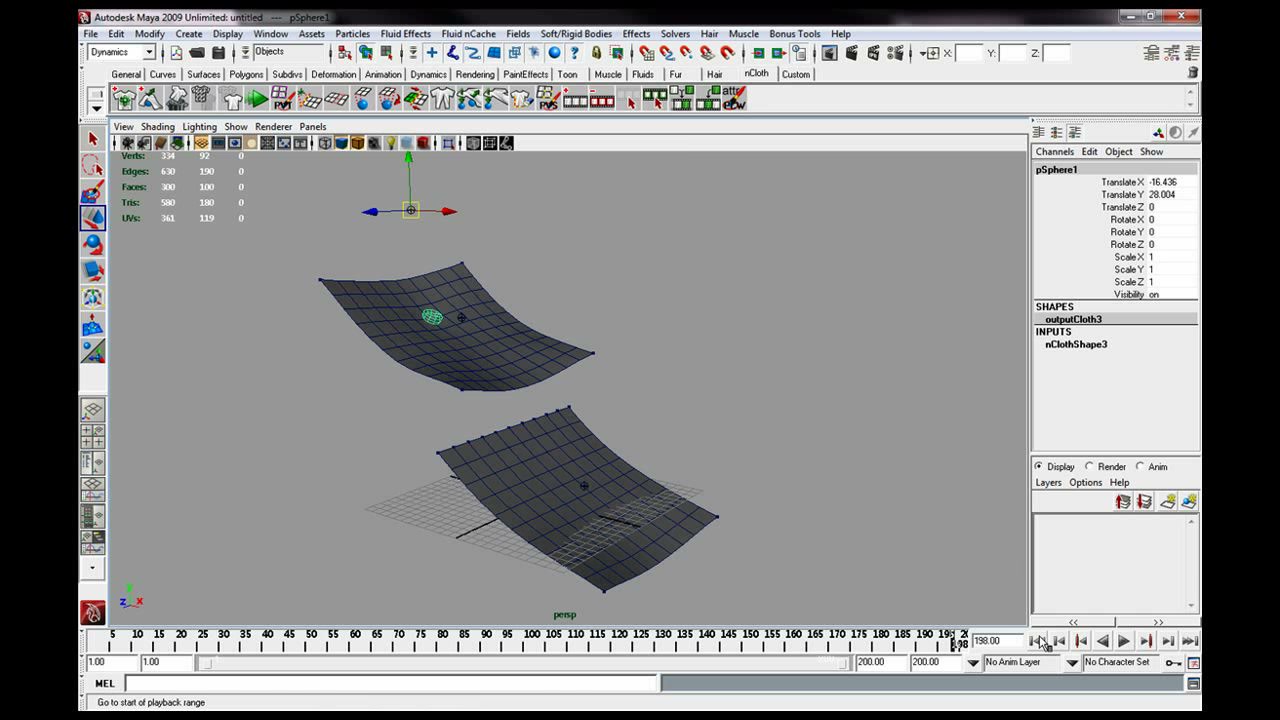The height and width of the screenshot is (720, 1280).
Task: Select the arrow Select tool in toolbox
Action: pos(93,139)
